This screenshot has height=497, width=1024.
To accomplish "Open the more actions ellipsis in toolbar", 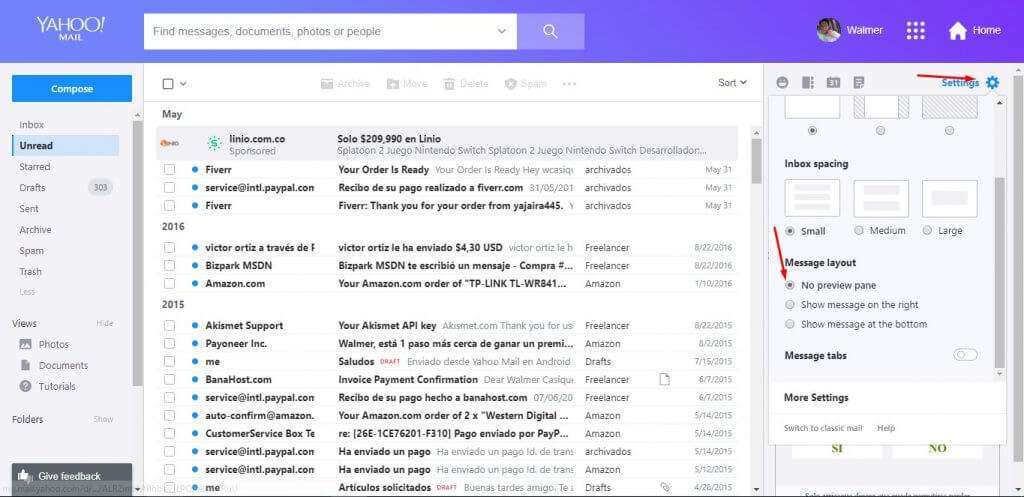I will (569, 84).
